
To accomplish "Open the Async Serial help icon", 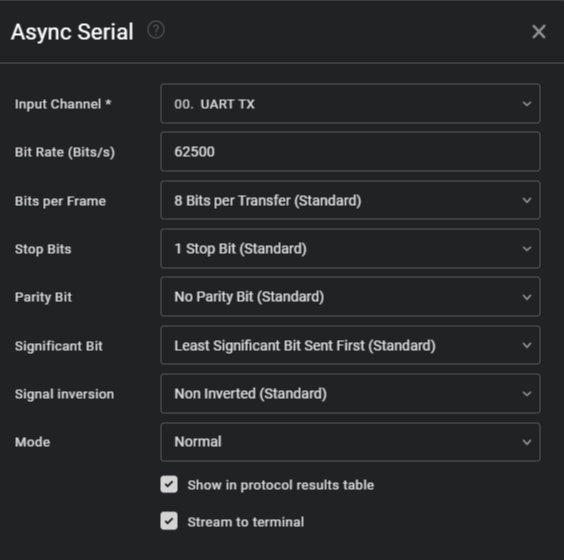I will 156,30.
